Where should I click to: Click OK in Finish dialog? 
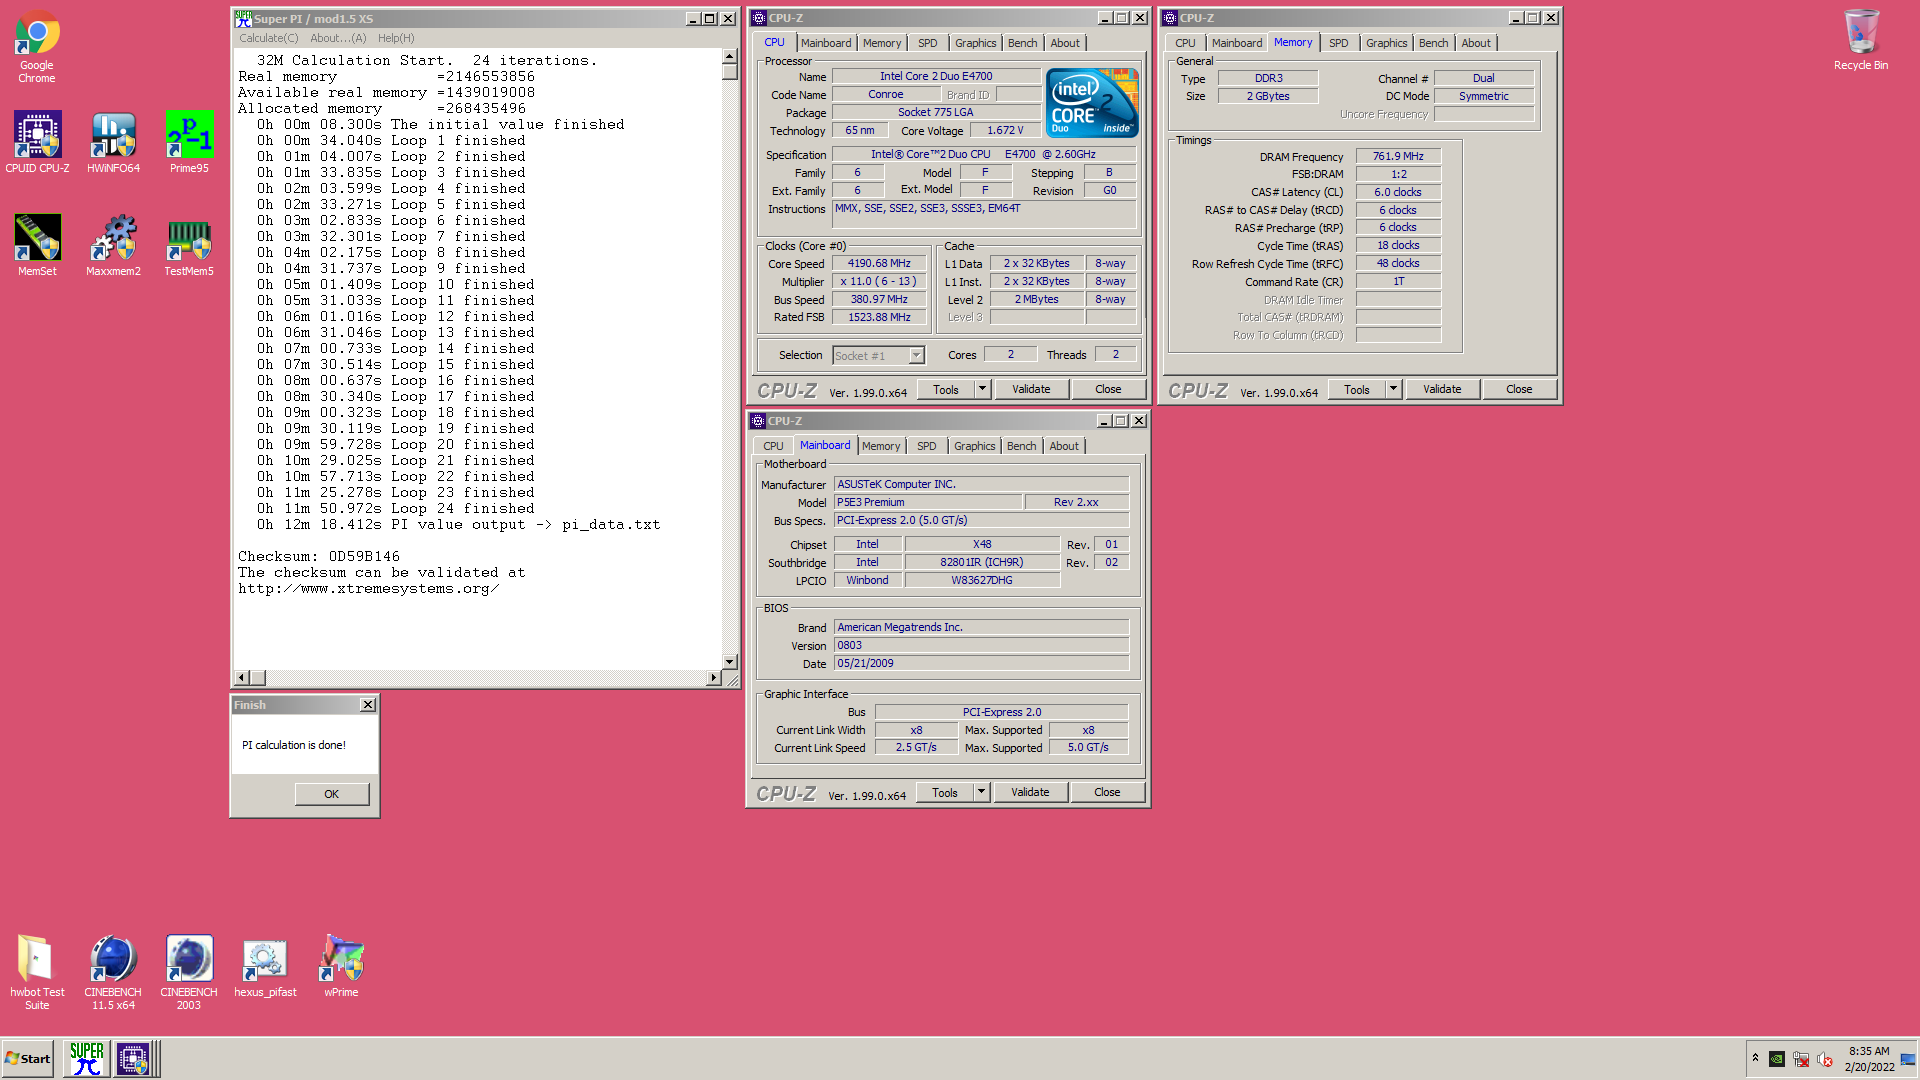click(331, 794)
